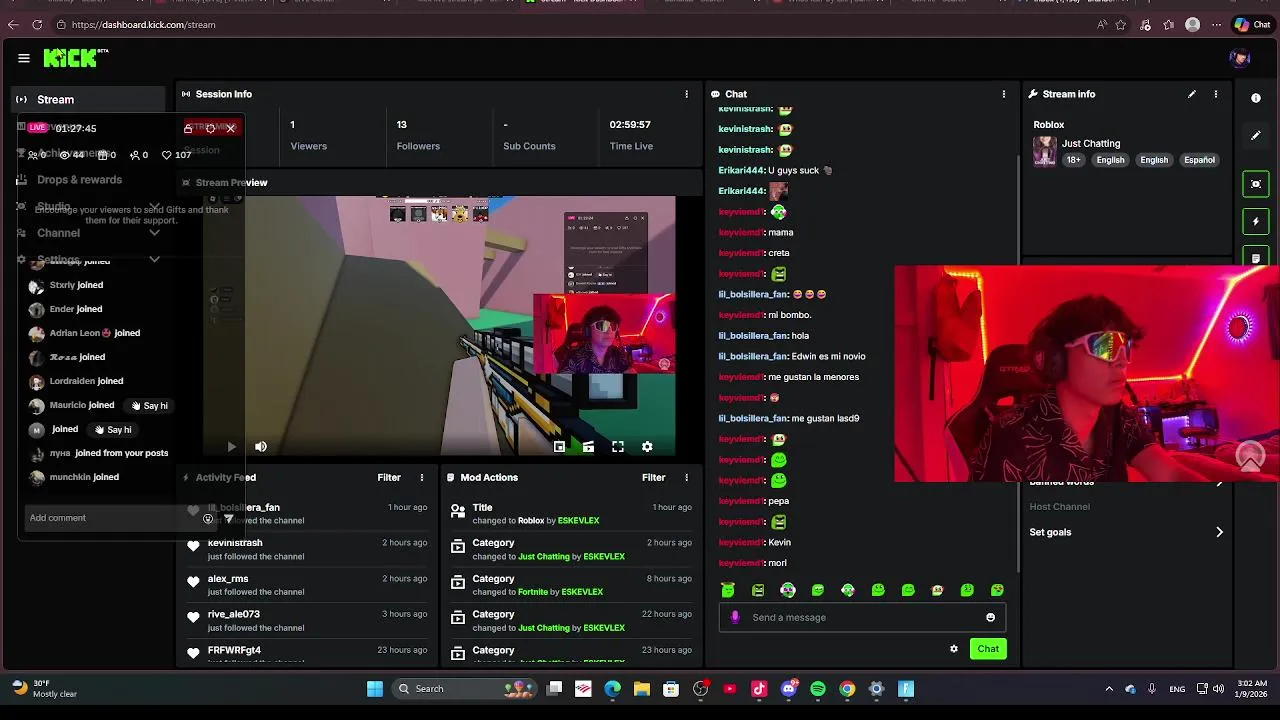Toggle theater mode on stream preview

tap(588, 447)
